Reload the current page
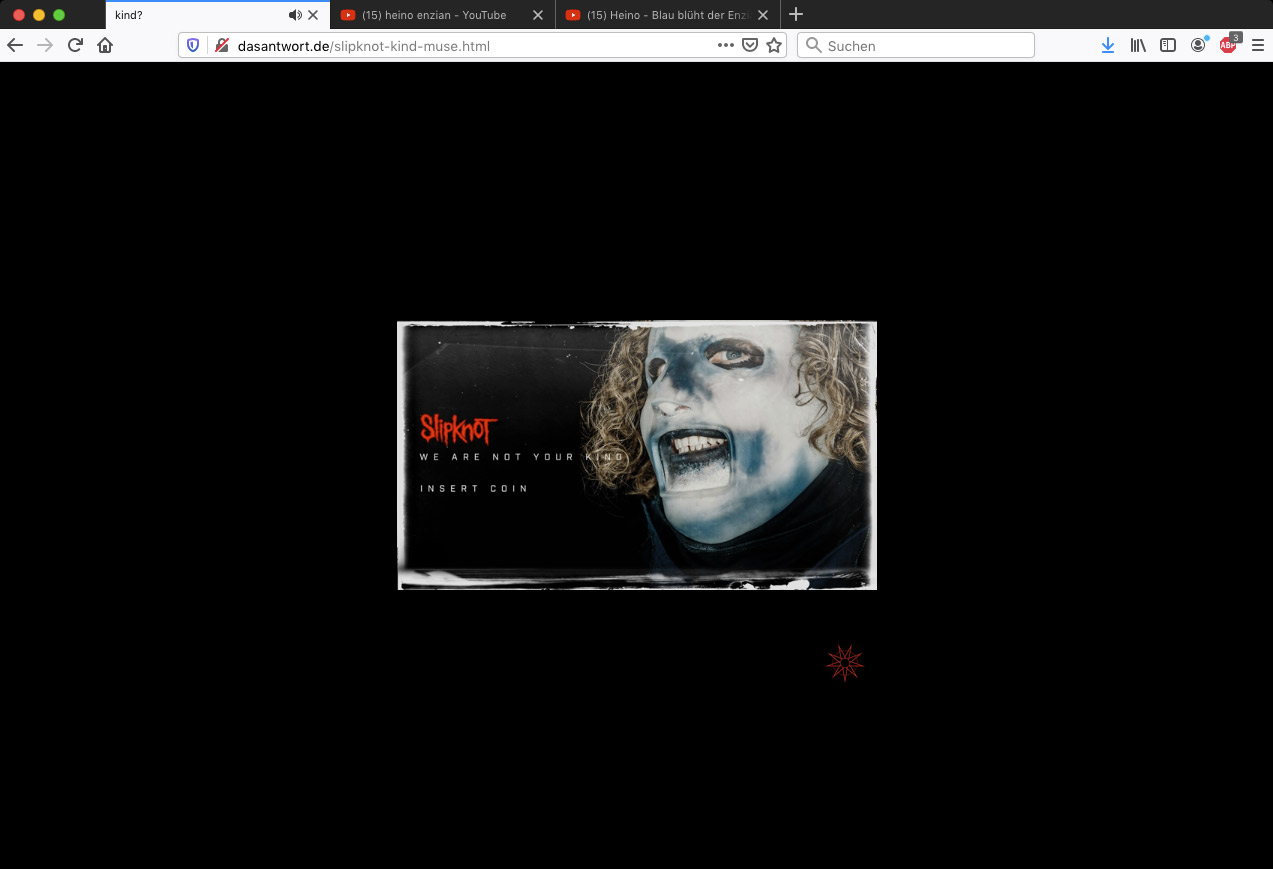Screen dimensions: 1273x869 (x=75, y=45)
